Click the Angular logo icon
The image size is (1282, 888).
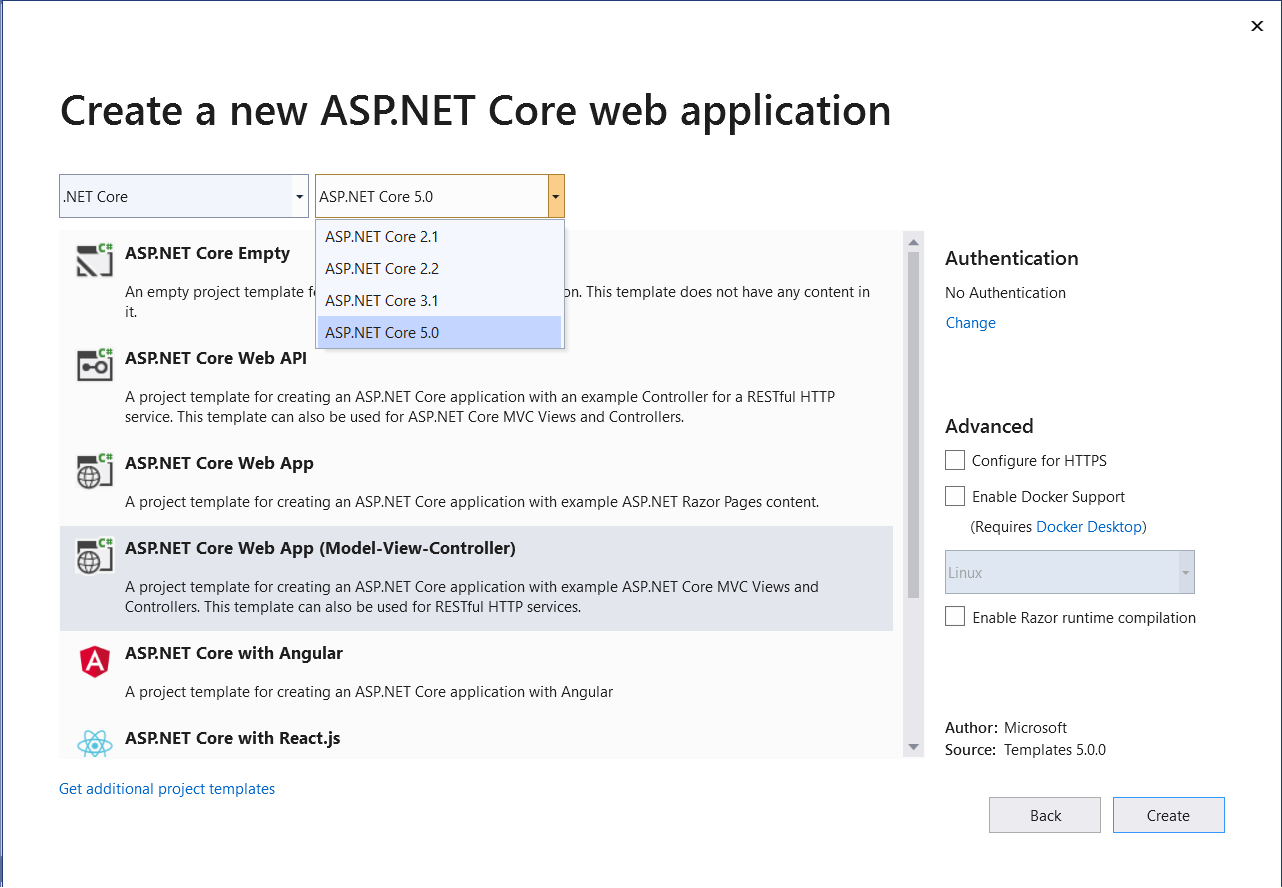tap(94, 661)
